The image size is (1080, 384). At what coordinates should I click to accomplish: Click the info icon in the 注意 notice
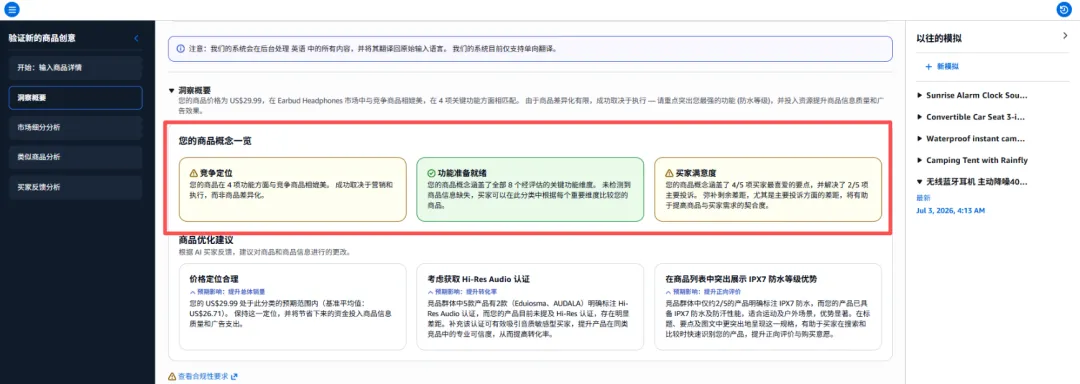[180, 49]
